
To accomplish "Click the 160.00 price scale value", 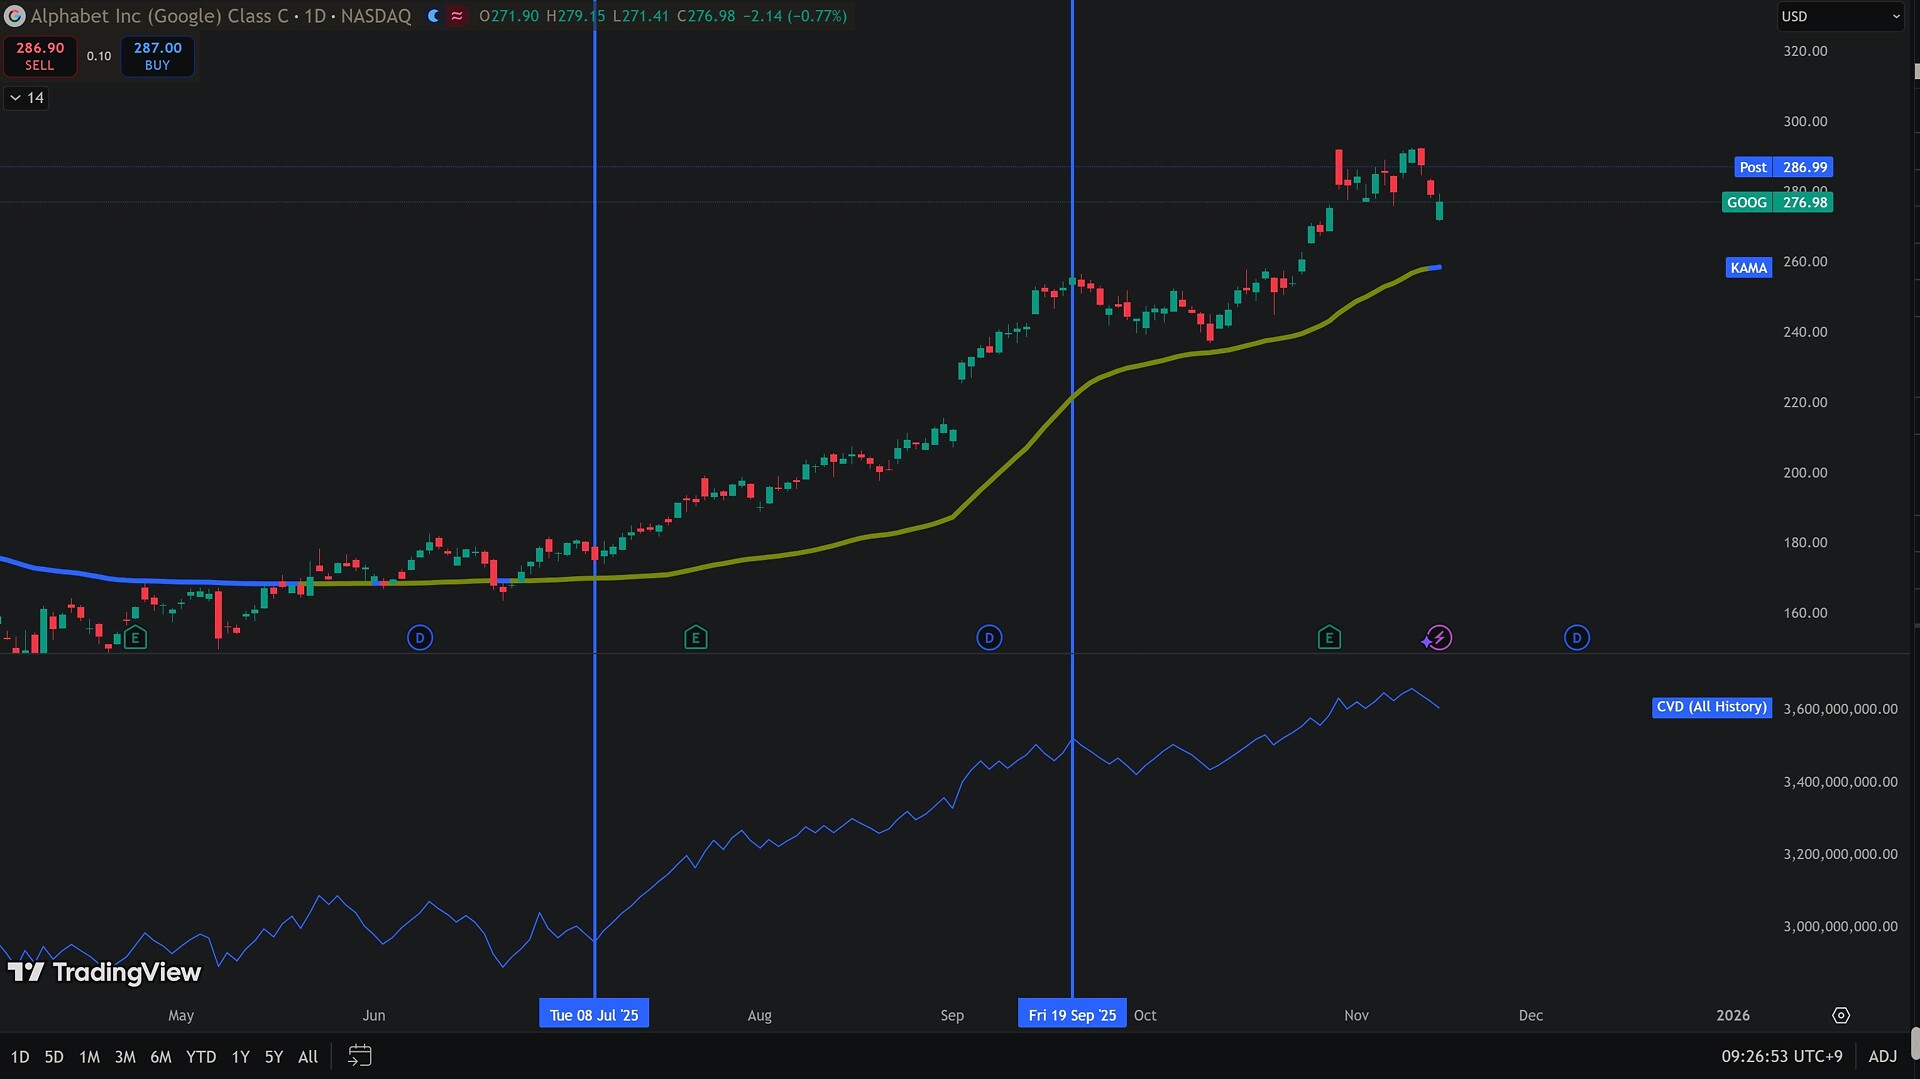I will click(1805, 613).
